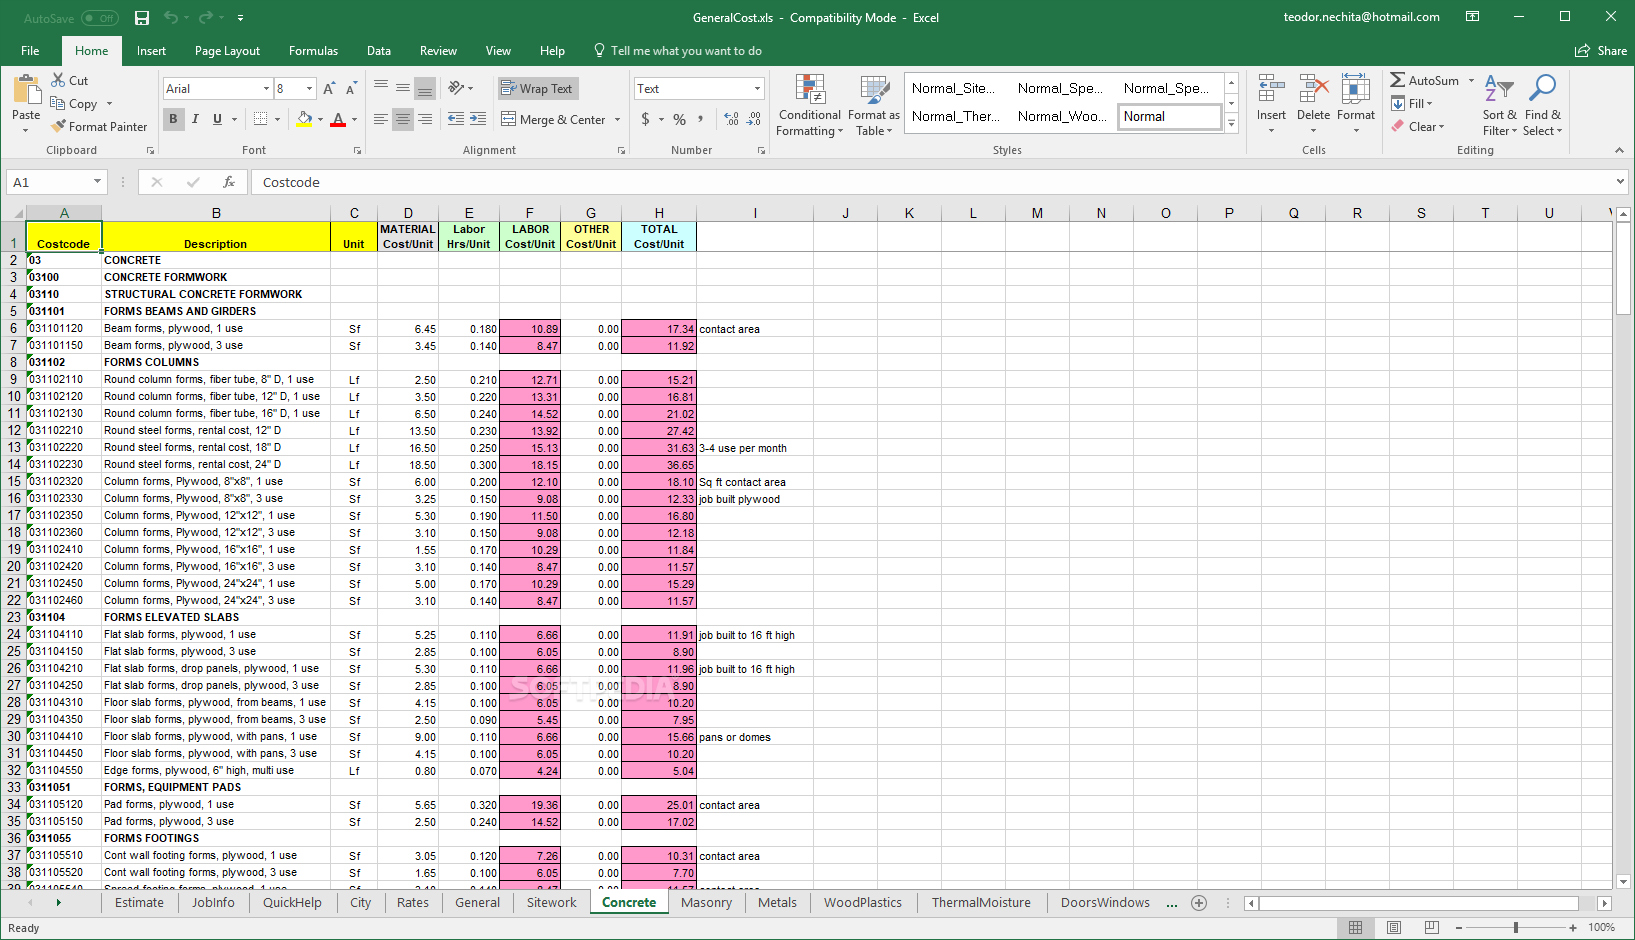Click Increase Decimal icon

[x=731, y=119]
